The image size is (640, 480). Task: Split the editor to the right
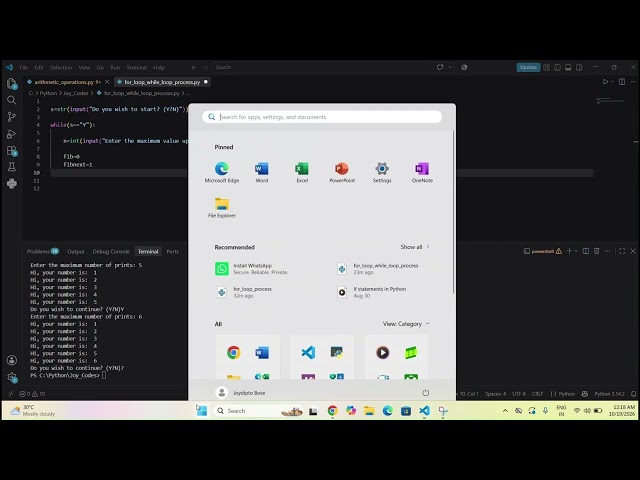[622, 82]
